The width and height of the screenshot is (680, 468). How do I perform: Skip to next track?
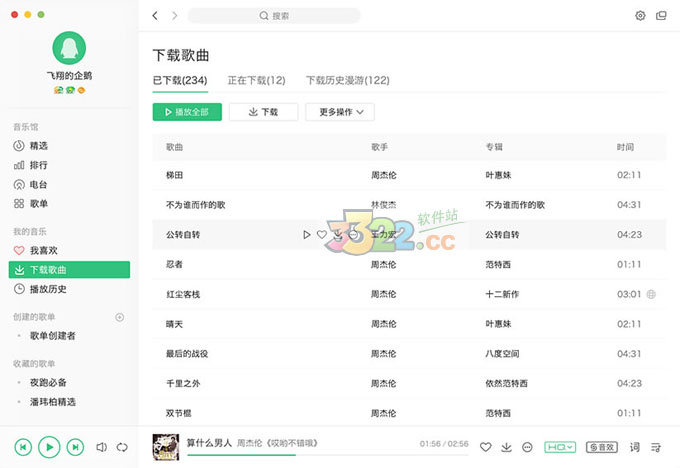pyautogui.click(x=75, y=447)
